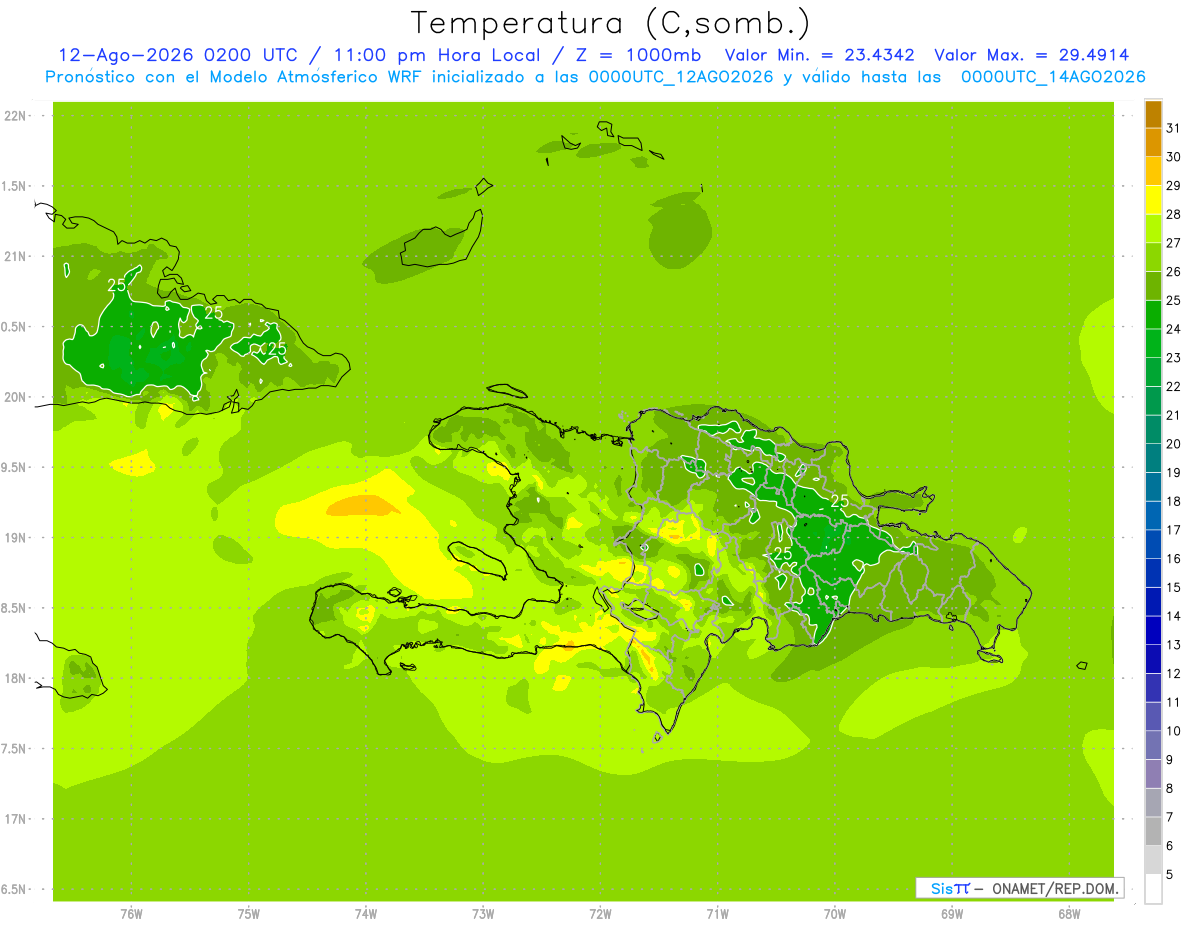Click the "6.5N" latitude axis label

click(x=15, y=889)
